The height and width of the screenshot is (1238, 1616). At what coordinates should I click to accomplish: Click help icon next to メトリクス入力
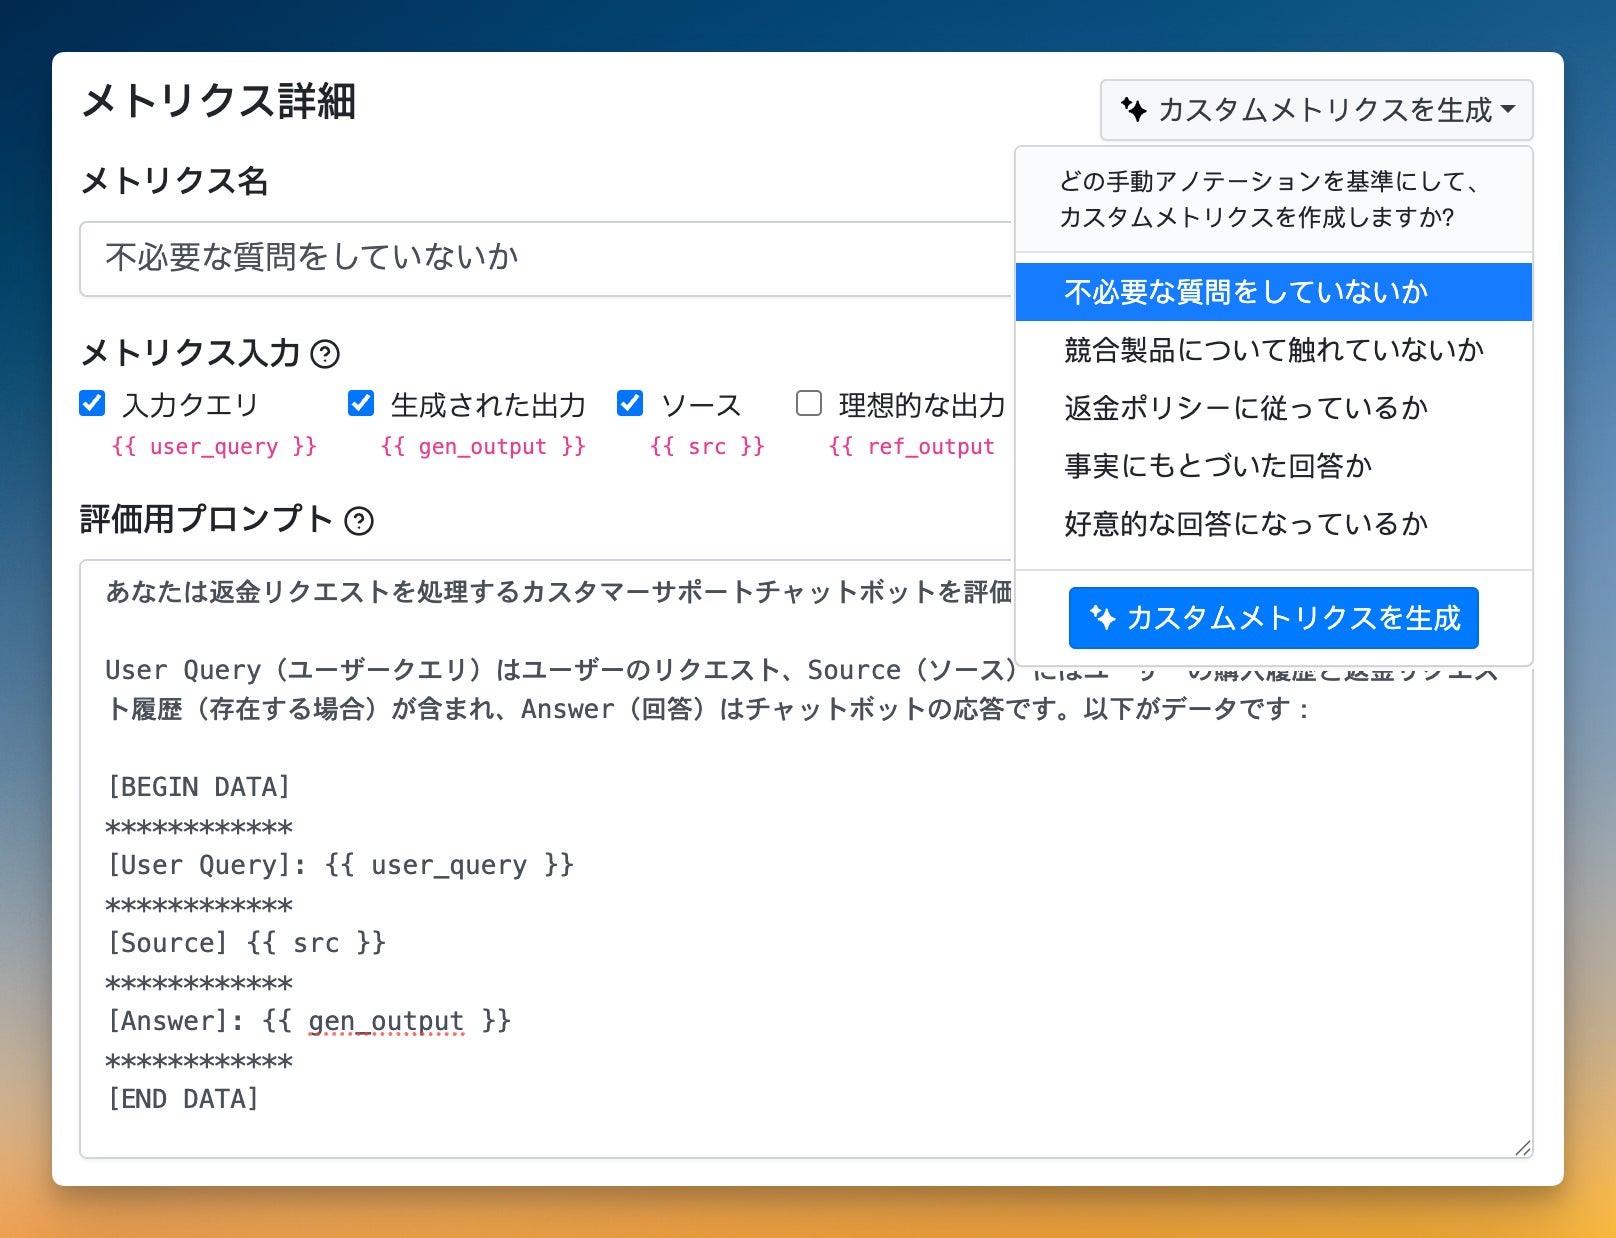pos(325,354)
